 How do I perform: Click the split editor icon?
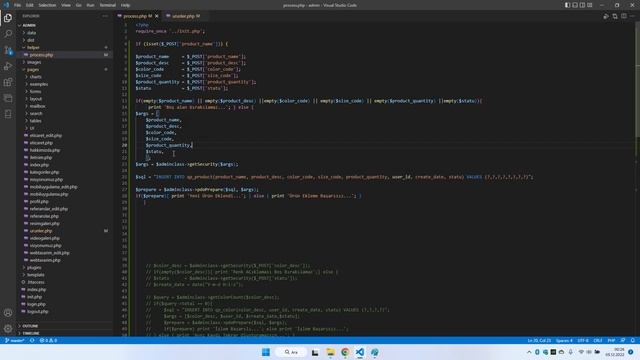point(624,16)
